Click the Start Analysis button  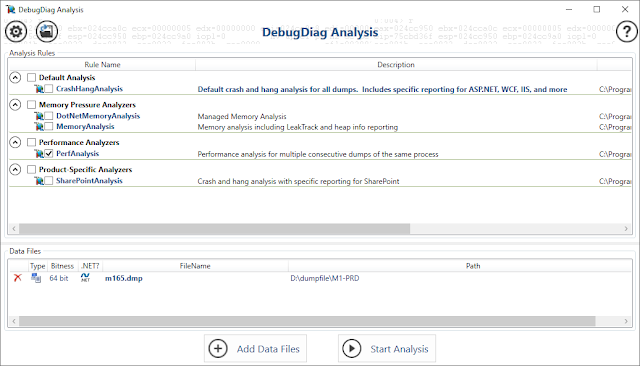(387, 349)
